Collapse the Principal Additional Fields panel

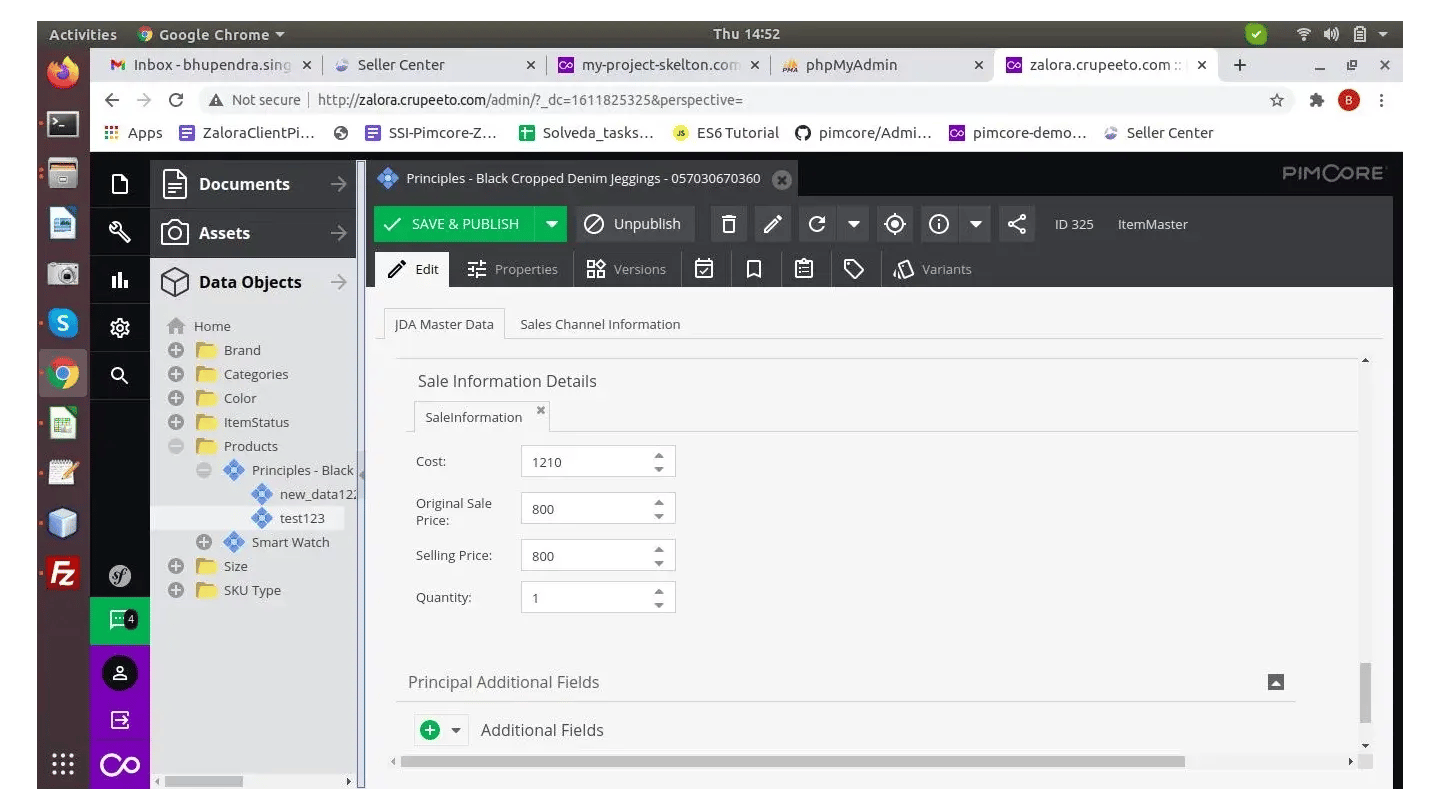1275,682
